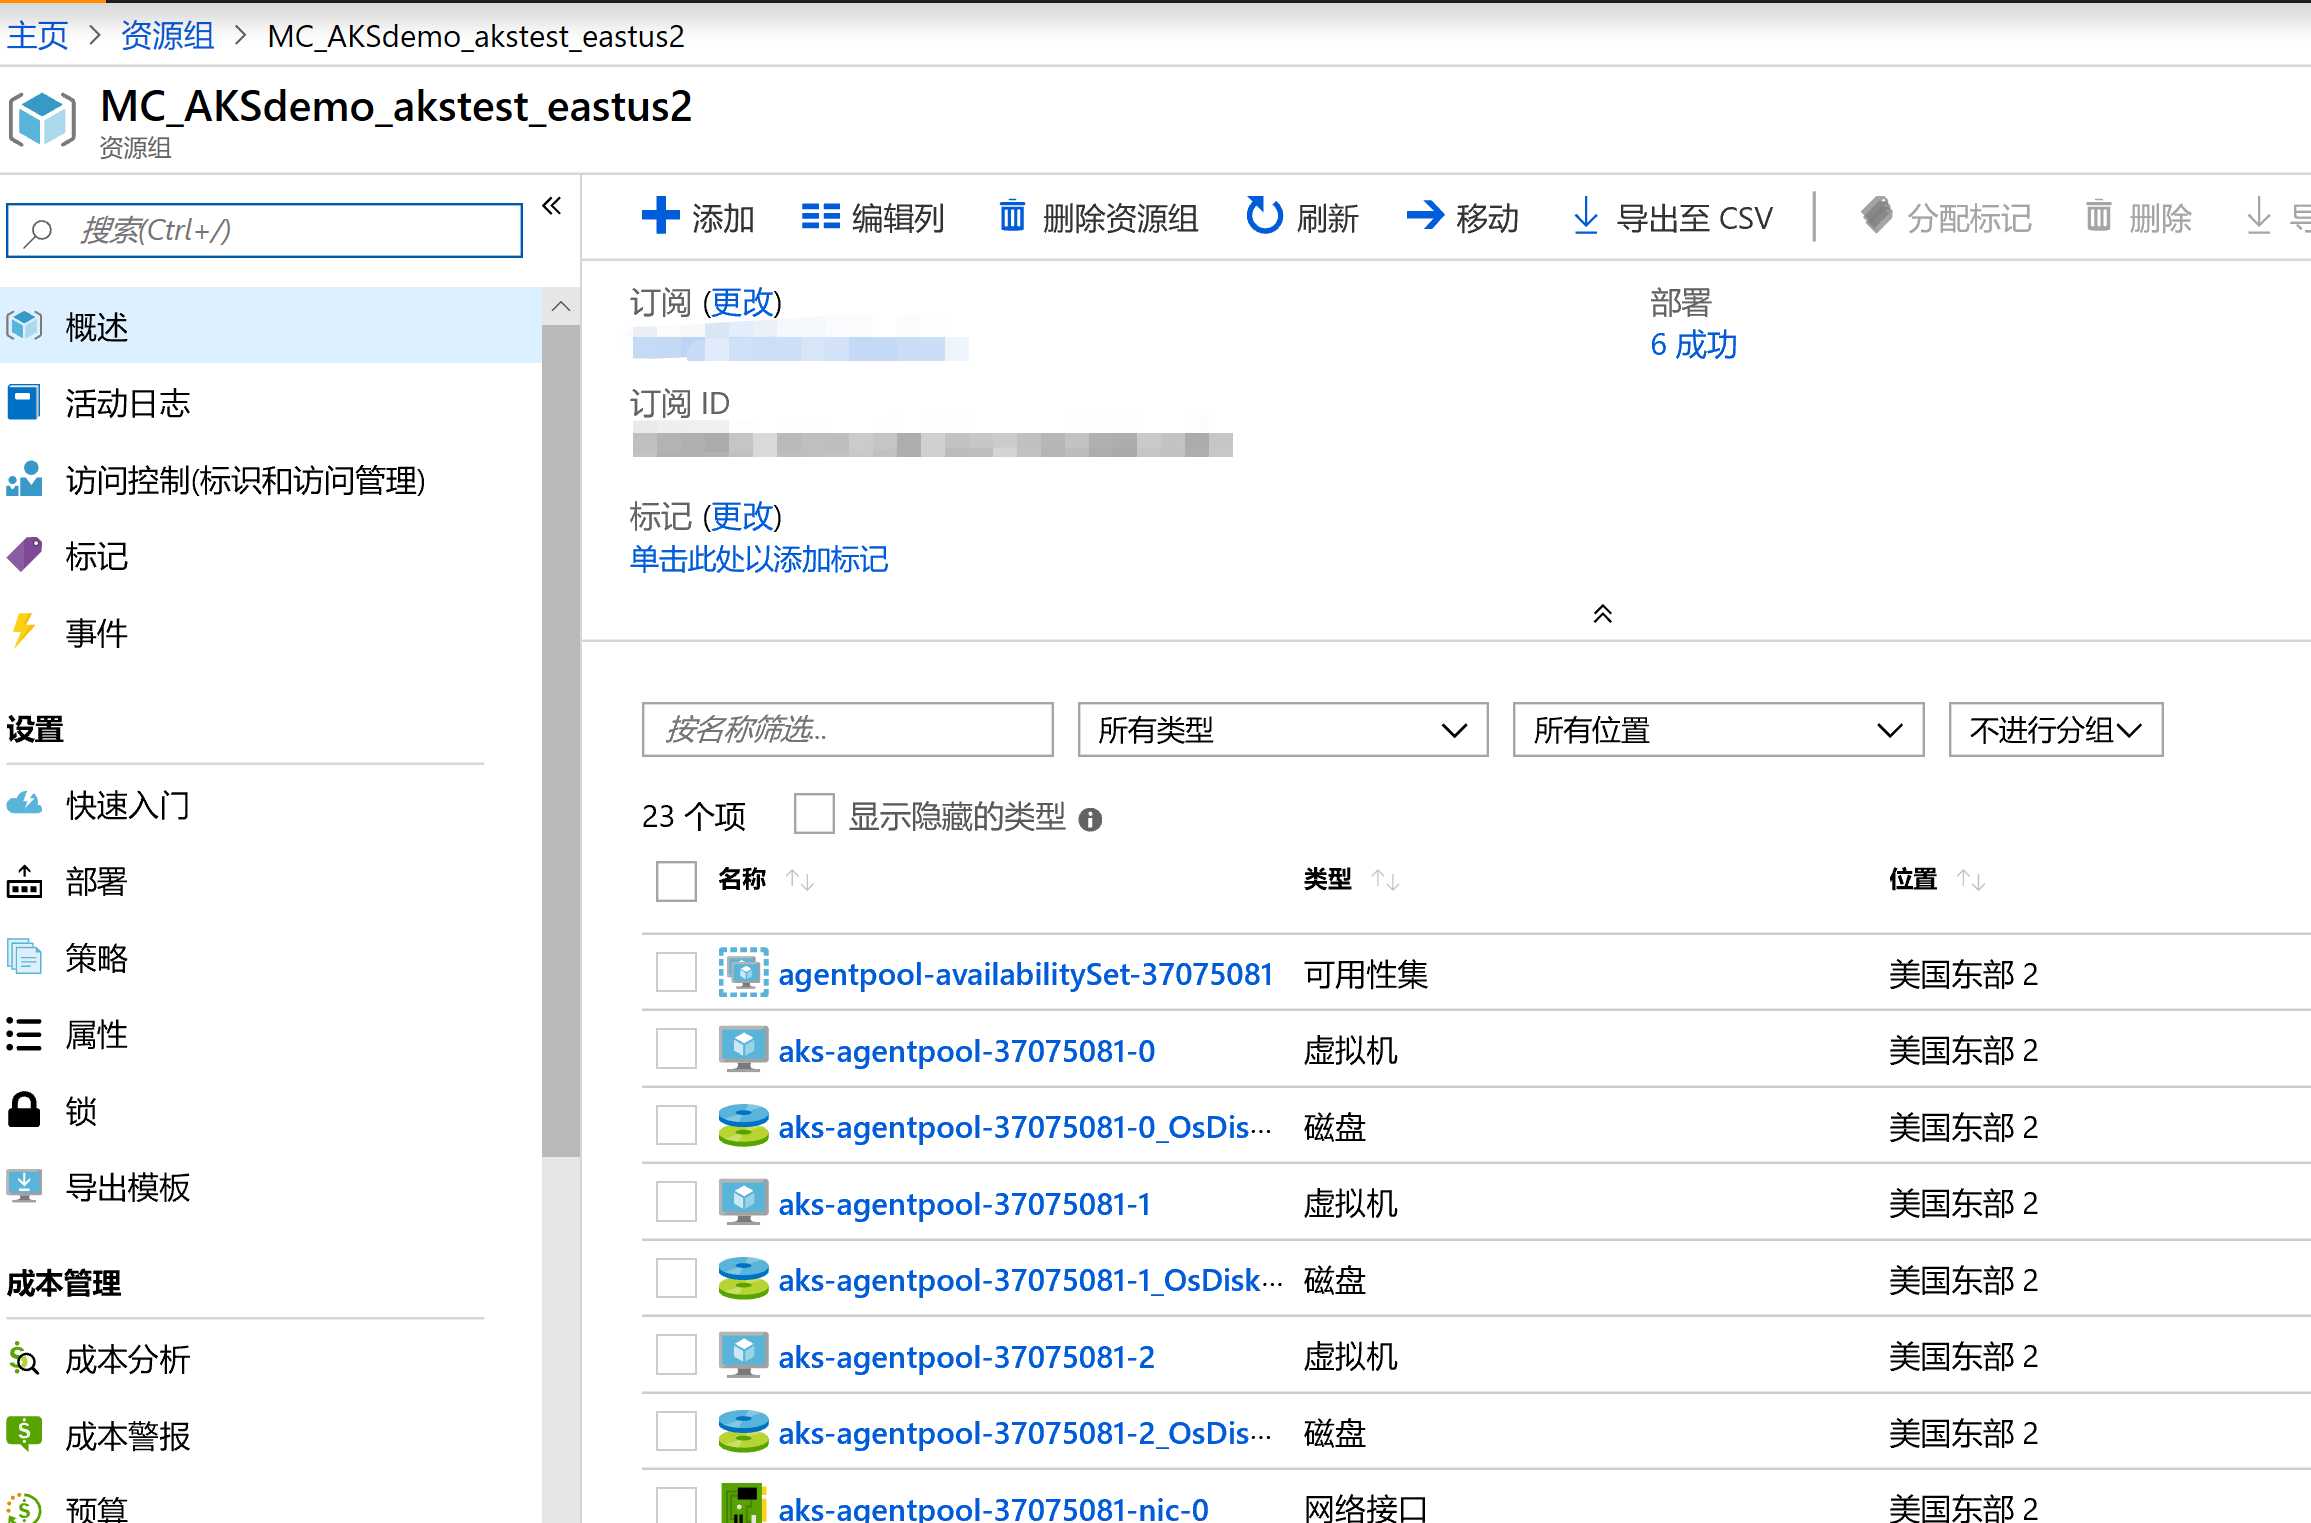Open the 所有类型 dropdown
Viewport: 2311px width, 1523px height.
1283,730
